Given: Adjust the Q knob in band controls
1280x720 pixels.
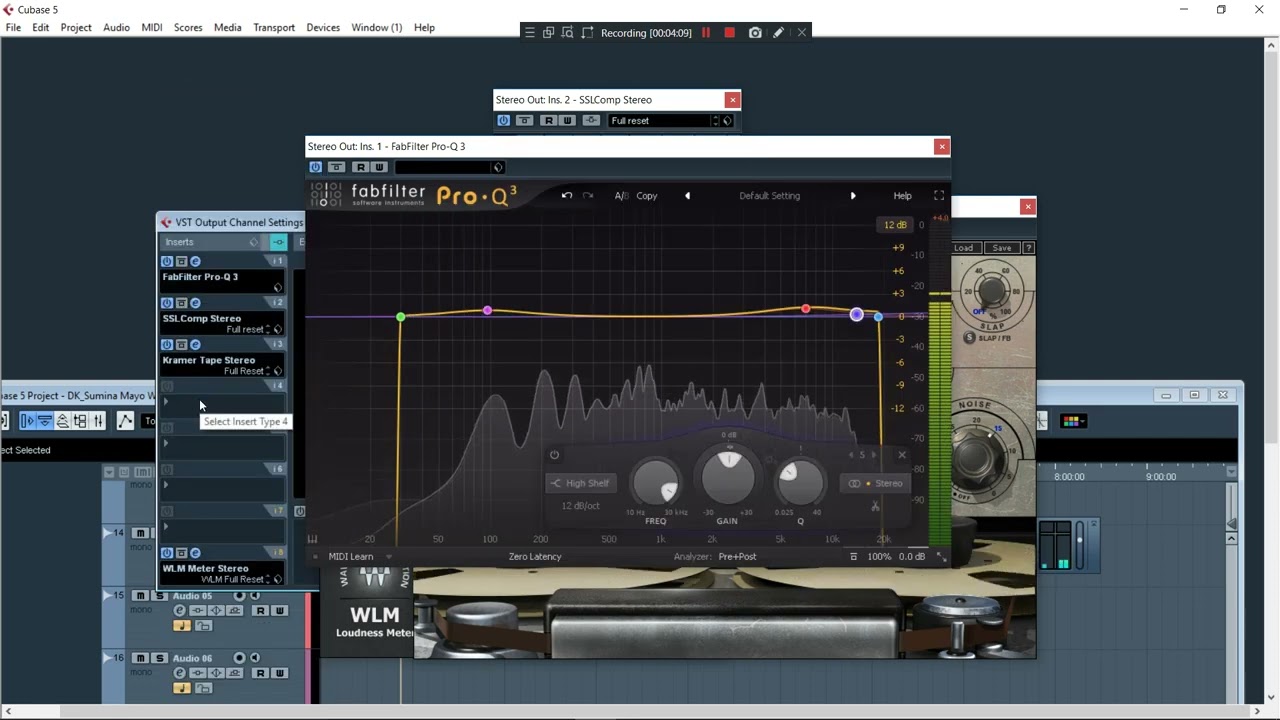Looking at the screenshot, I should click(799, 481).
